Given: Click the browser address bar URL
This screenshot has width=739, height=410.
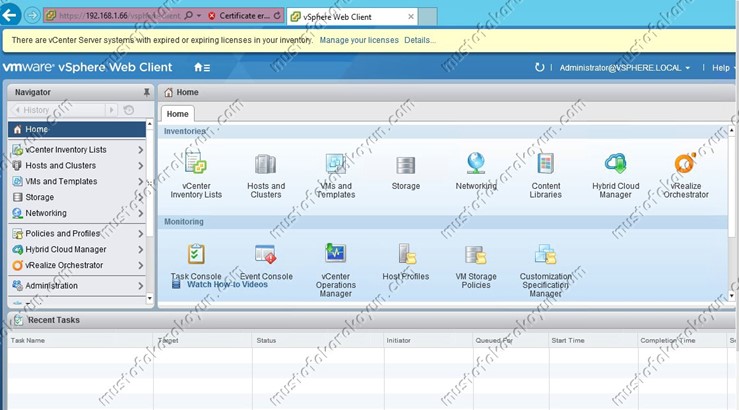Looking at the screenshot, I should pos(119,16).
